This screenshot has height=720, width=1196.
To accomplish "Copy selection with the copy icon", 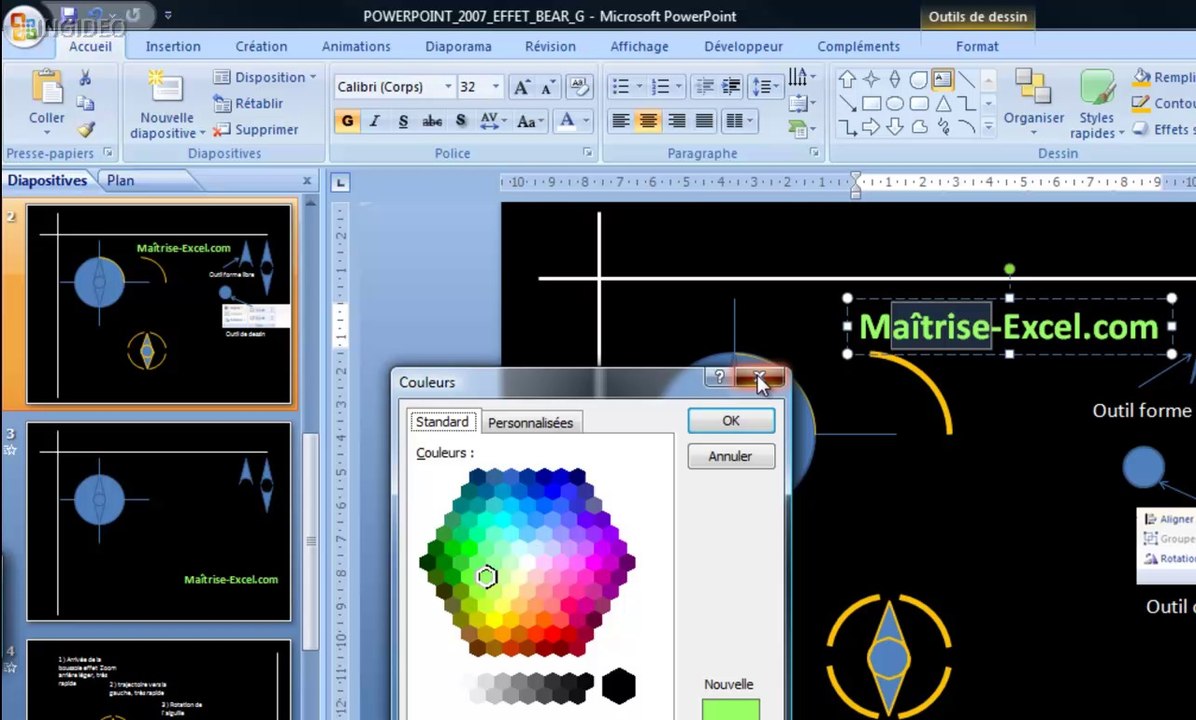I will pos(85,104).
